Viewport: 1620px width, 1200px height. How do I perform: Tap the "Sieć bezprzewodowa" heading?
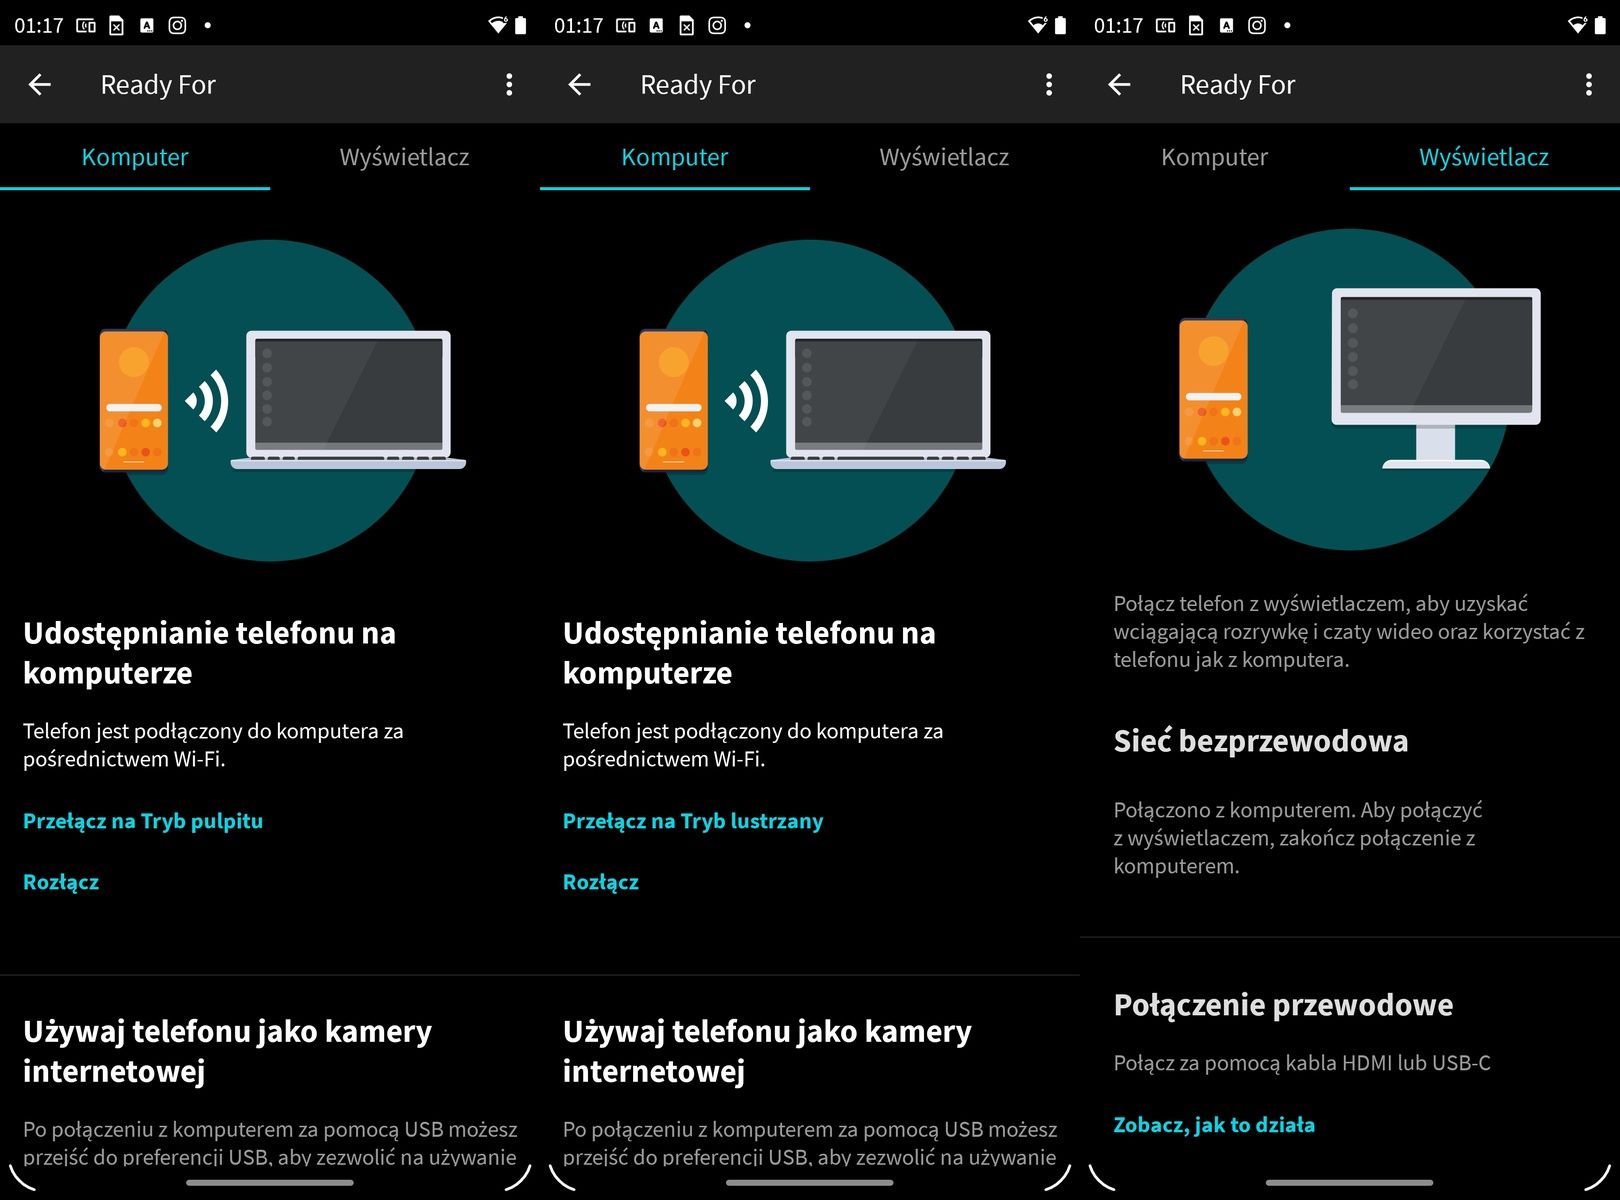[x=1261, y=741]
